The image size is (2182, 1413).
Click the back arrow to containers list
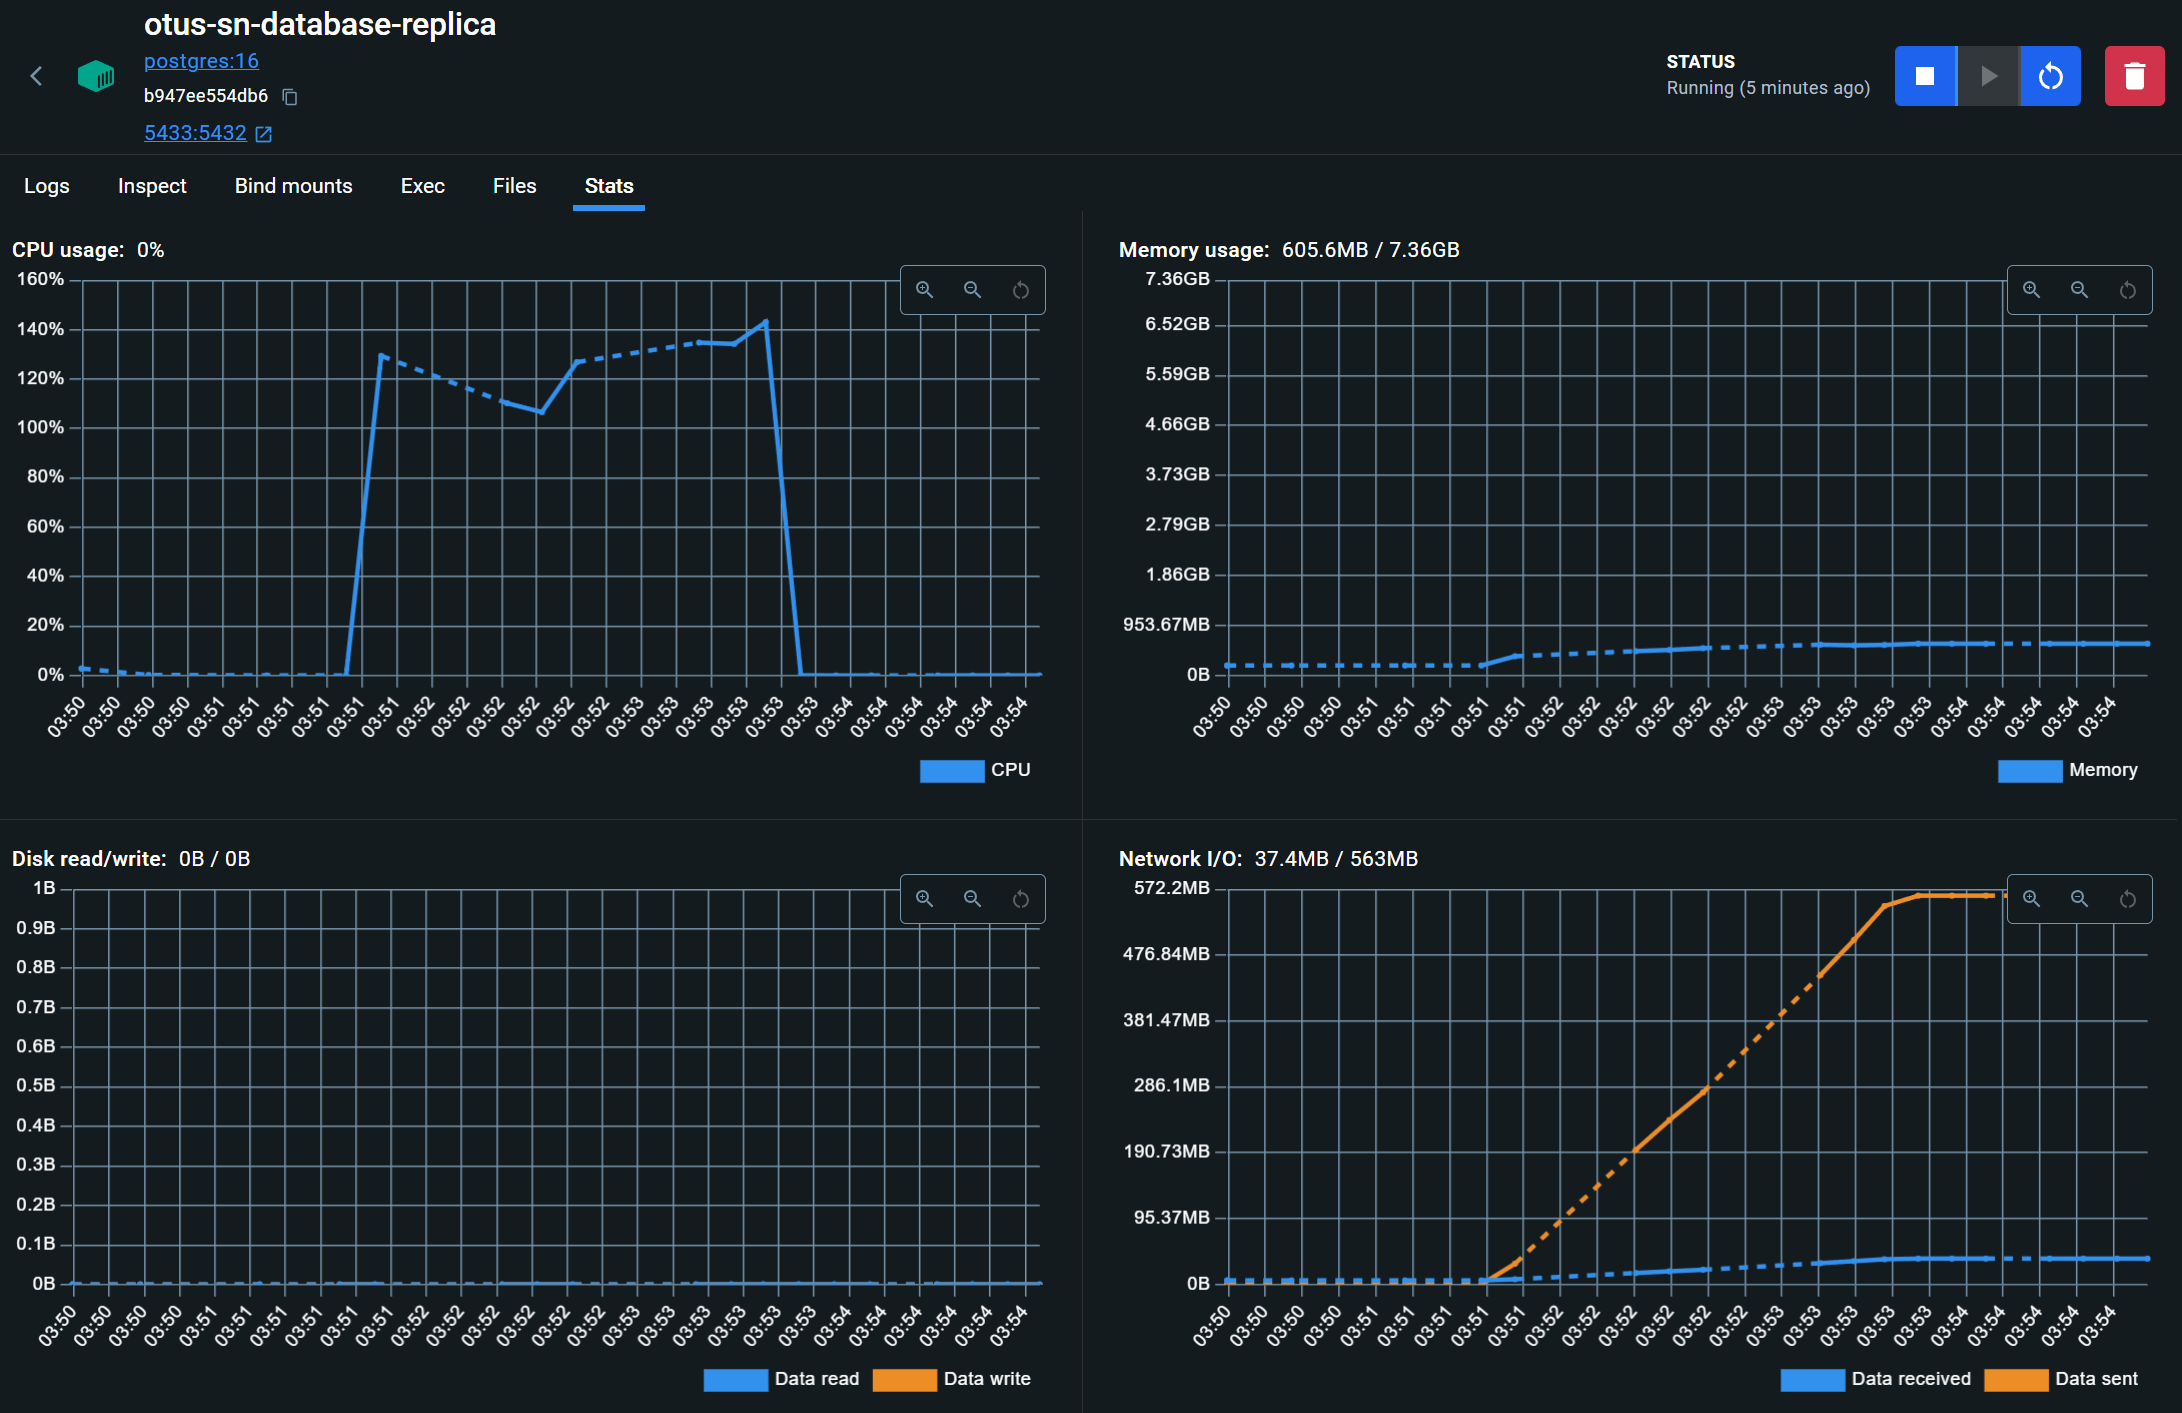[x=37, y=76]
